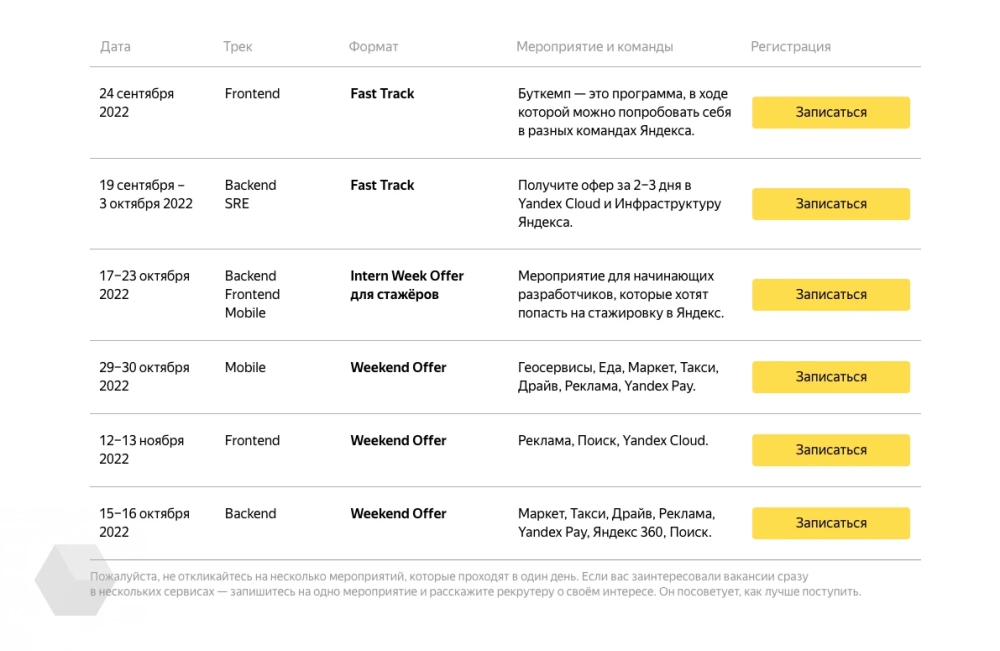The width and height of the screenshot is (1000, 651).
Task: Click Записаться for 12–13 ноября Frontend event
Action: 830,450
